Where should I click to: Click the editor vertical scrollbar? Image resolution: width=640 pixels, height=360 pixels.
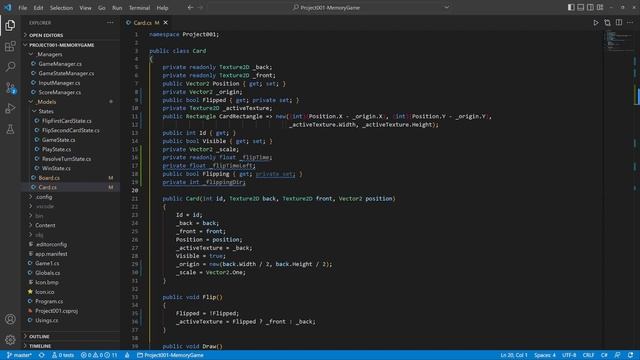tap(637, 190)
